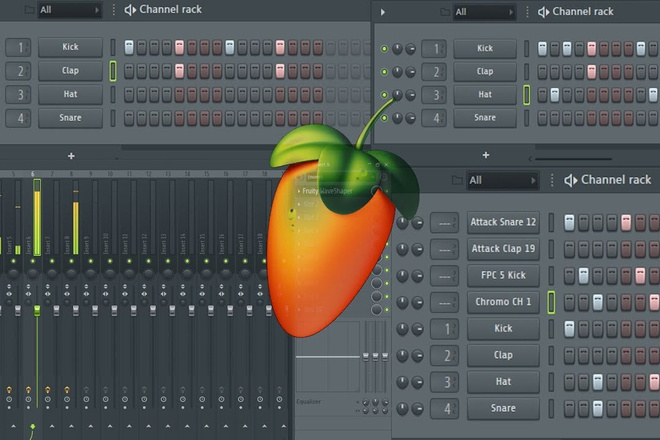Add a channel with plus in top-right rack

(486, 155)
